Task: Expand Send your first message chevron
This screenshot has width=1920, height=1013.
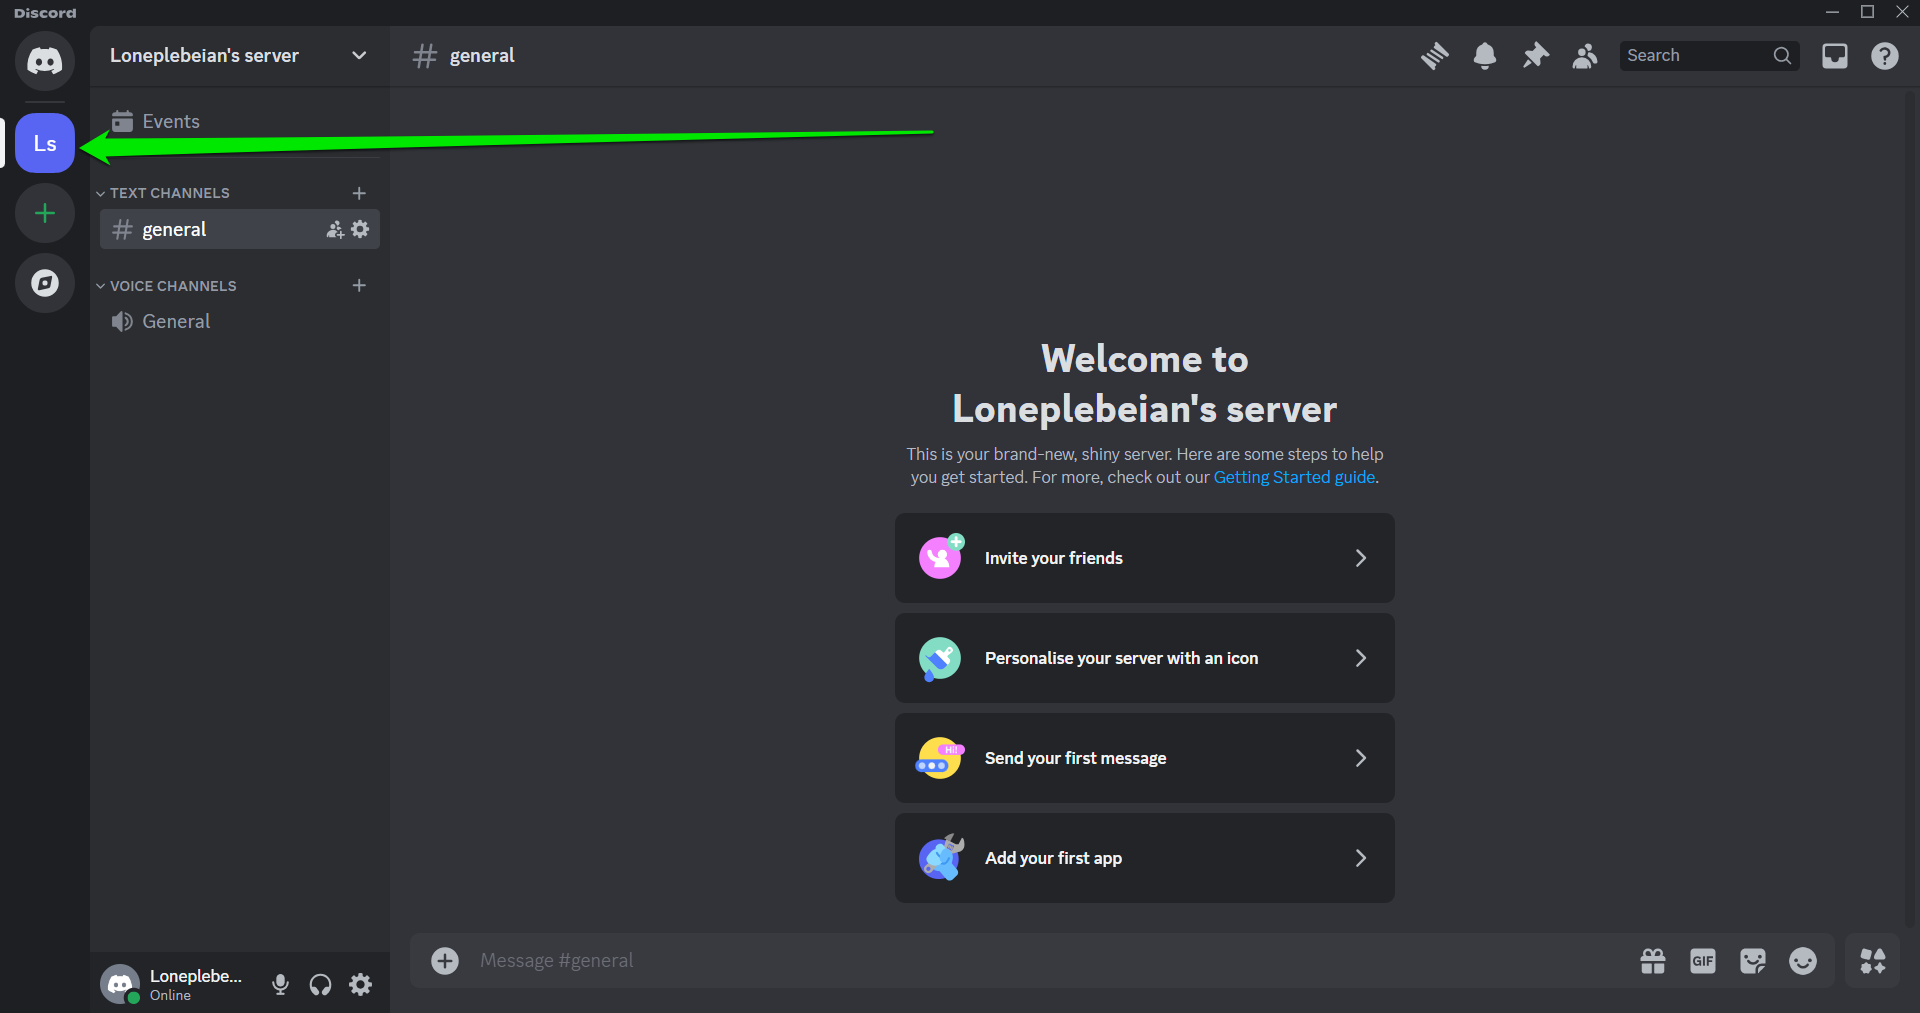Action: [1360, 758]
